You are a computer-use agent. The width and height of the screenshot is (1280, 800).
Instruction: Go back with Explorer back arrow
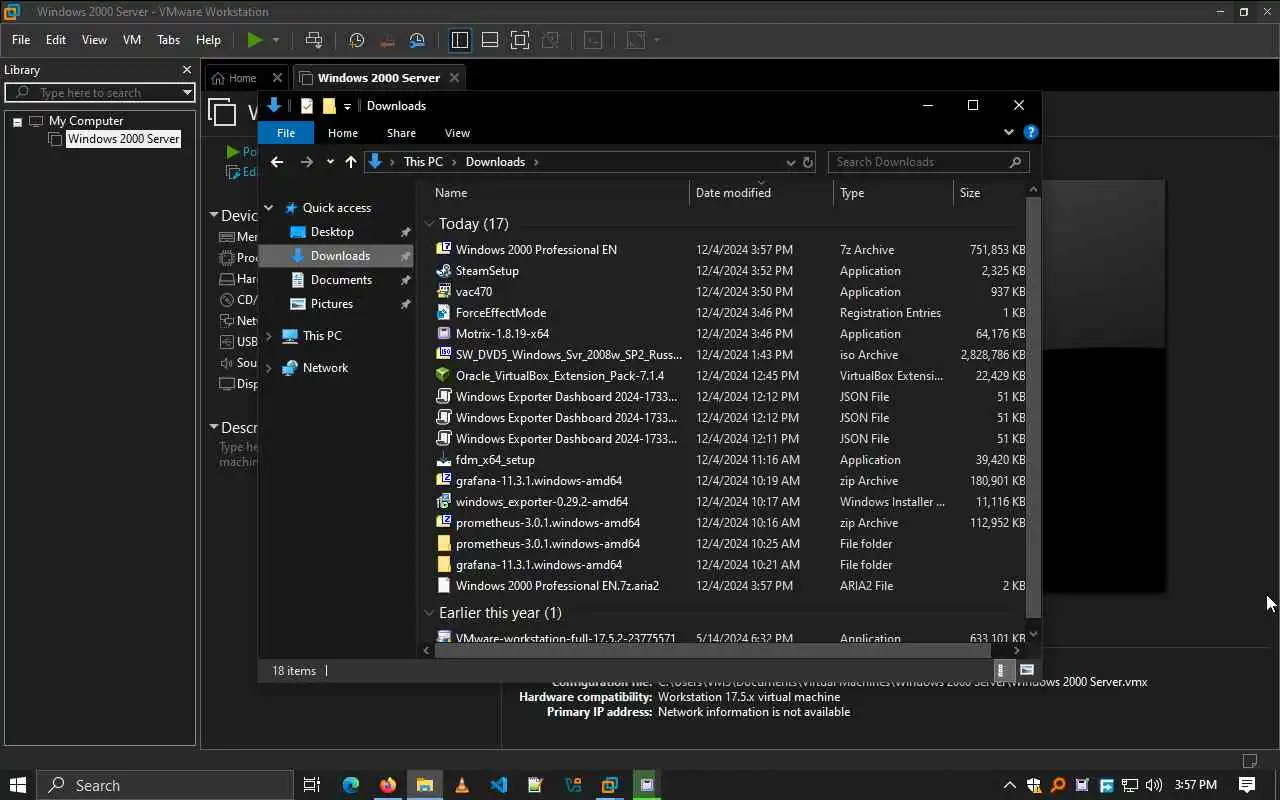277,162
